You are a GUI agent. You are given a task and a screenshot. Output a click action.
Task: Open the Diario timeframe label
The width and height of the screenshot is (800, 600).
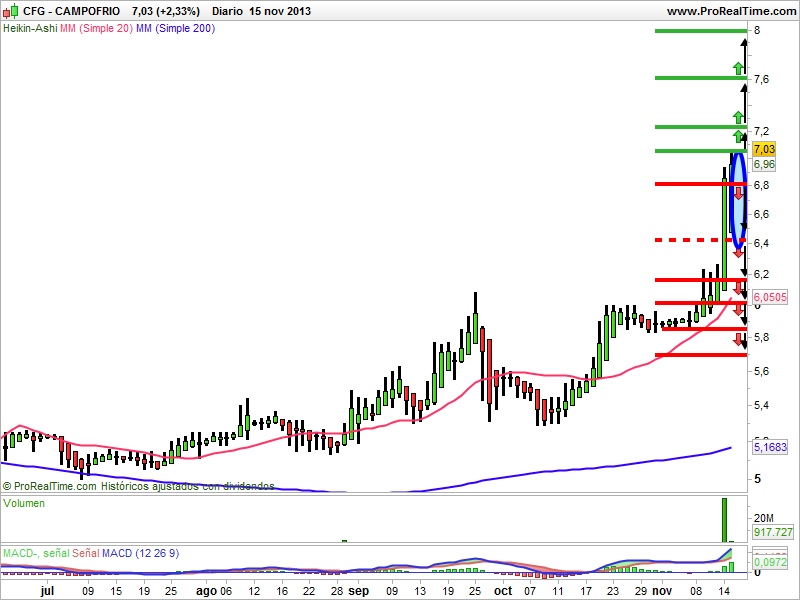coord(228,11)
